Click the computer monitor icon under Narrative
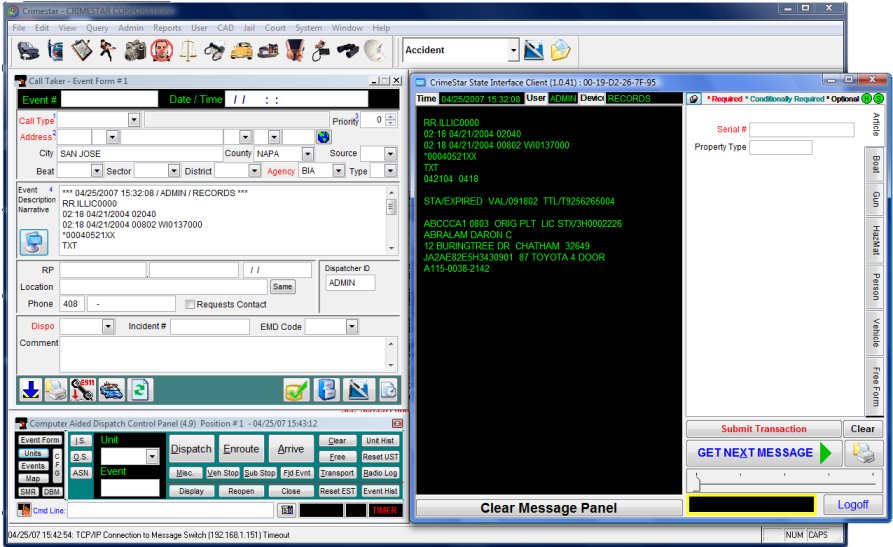893x547 pixels. pos(34,242)
